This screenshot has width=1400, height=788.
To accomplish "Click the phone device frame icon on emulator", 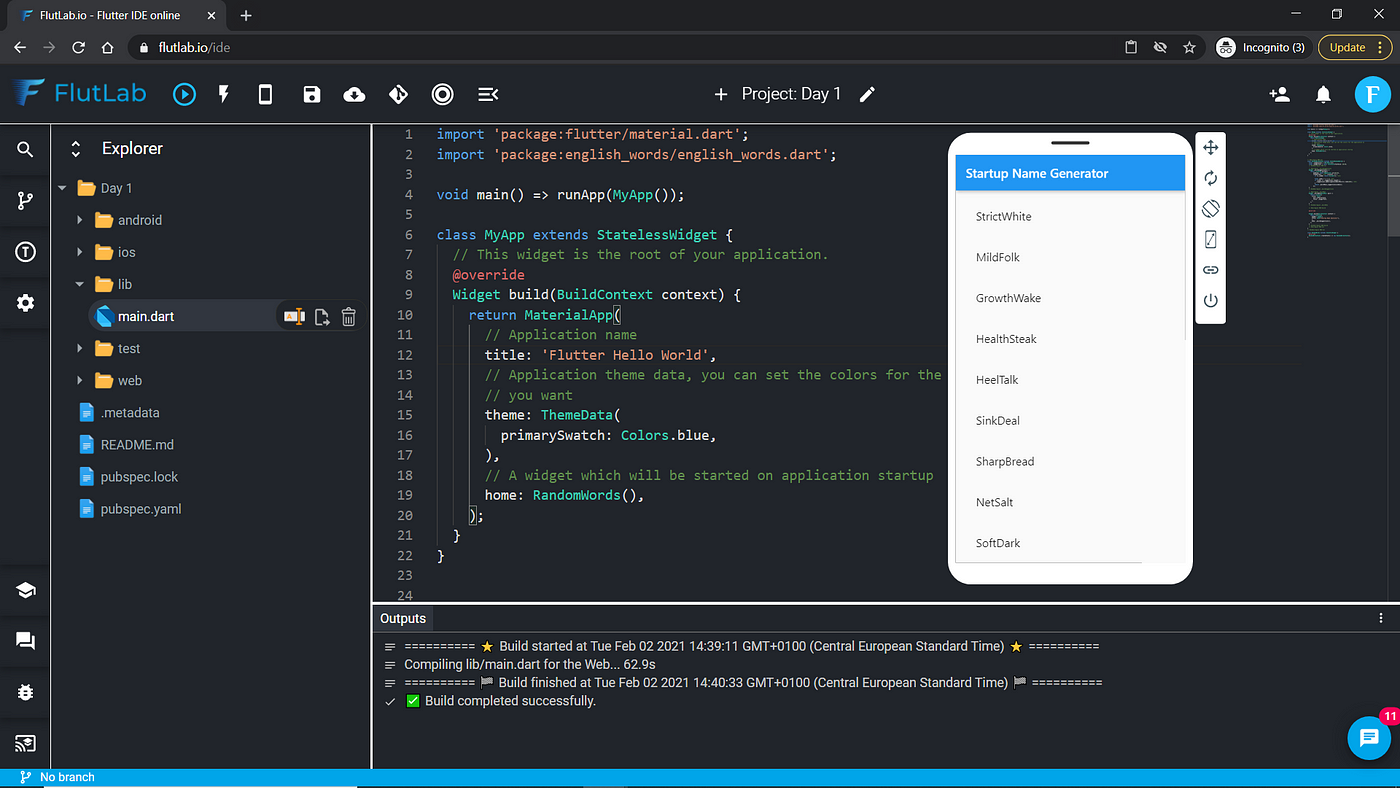I will 1210,240.
